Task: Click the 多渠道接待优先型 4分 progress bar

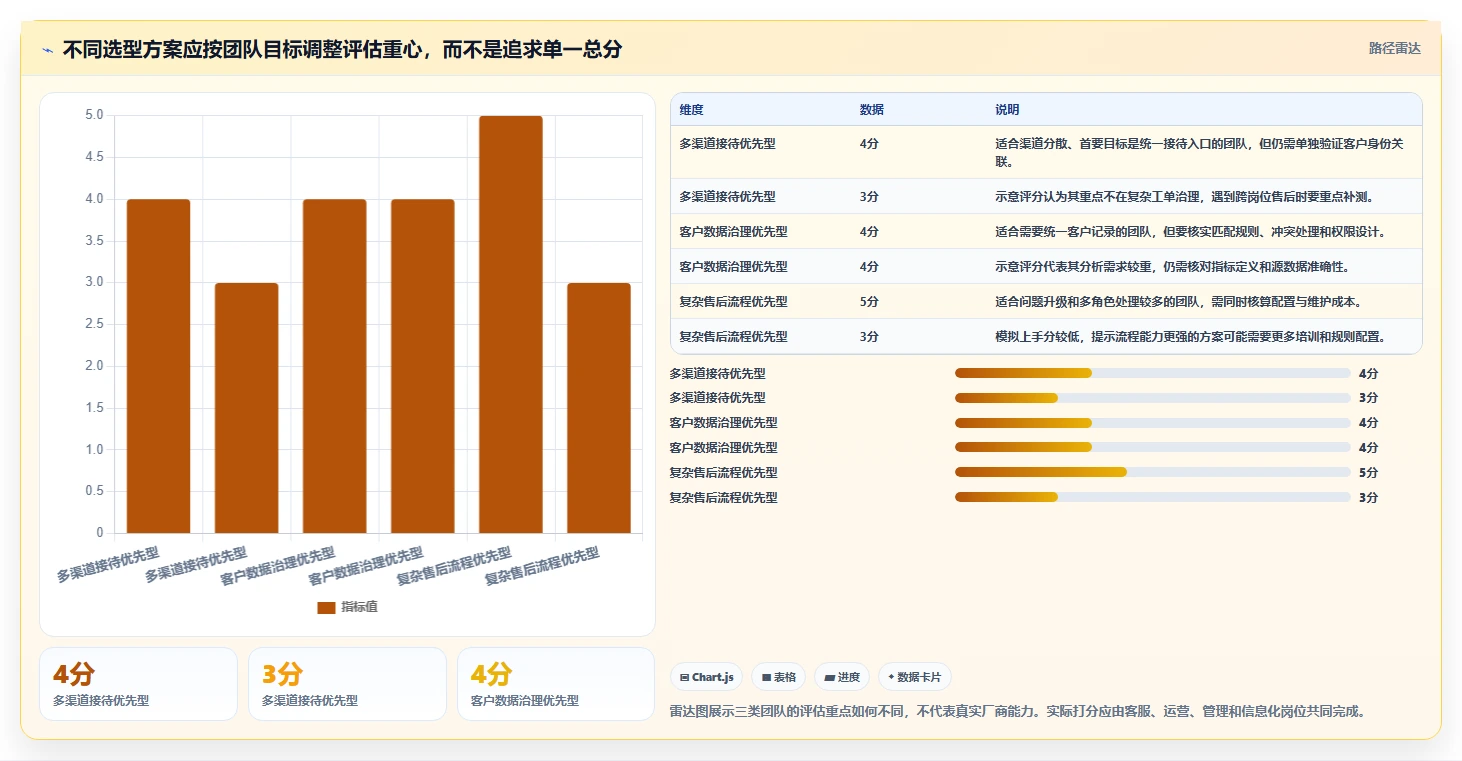Action: (1153, 373)
